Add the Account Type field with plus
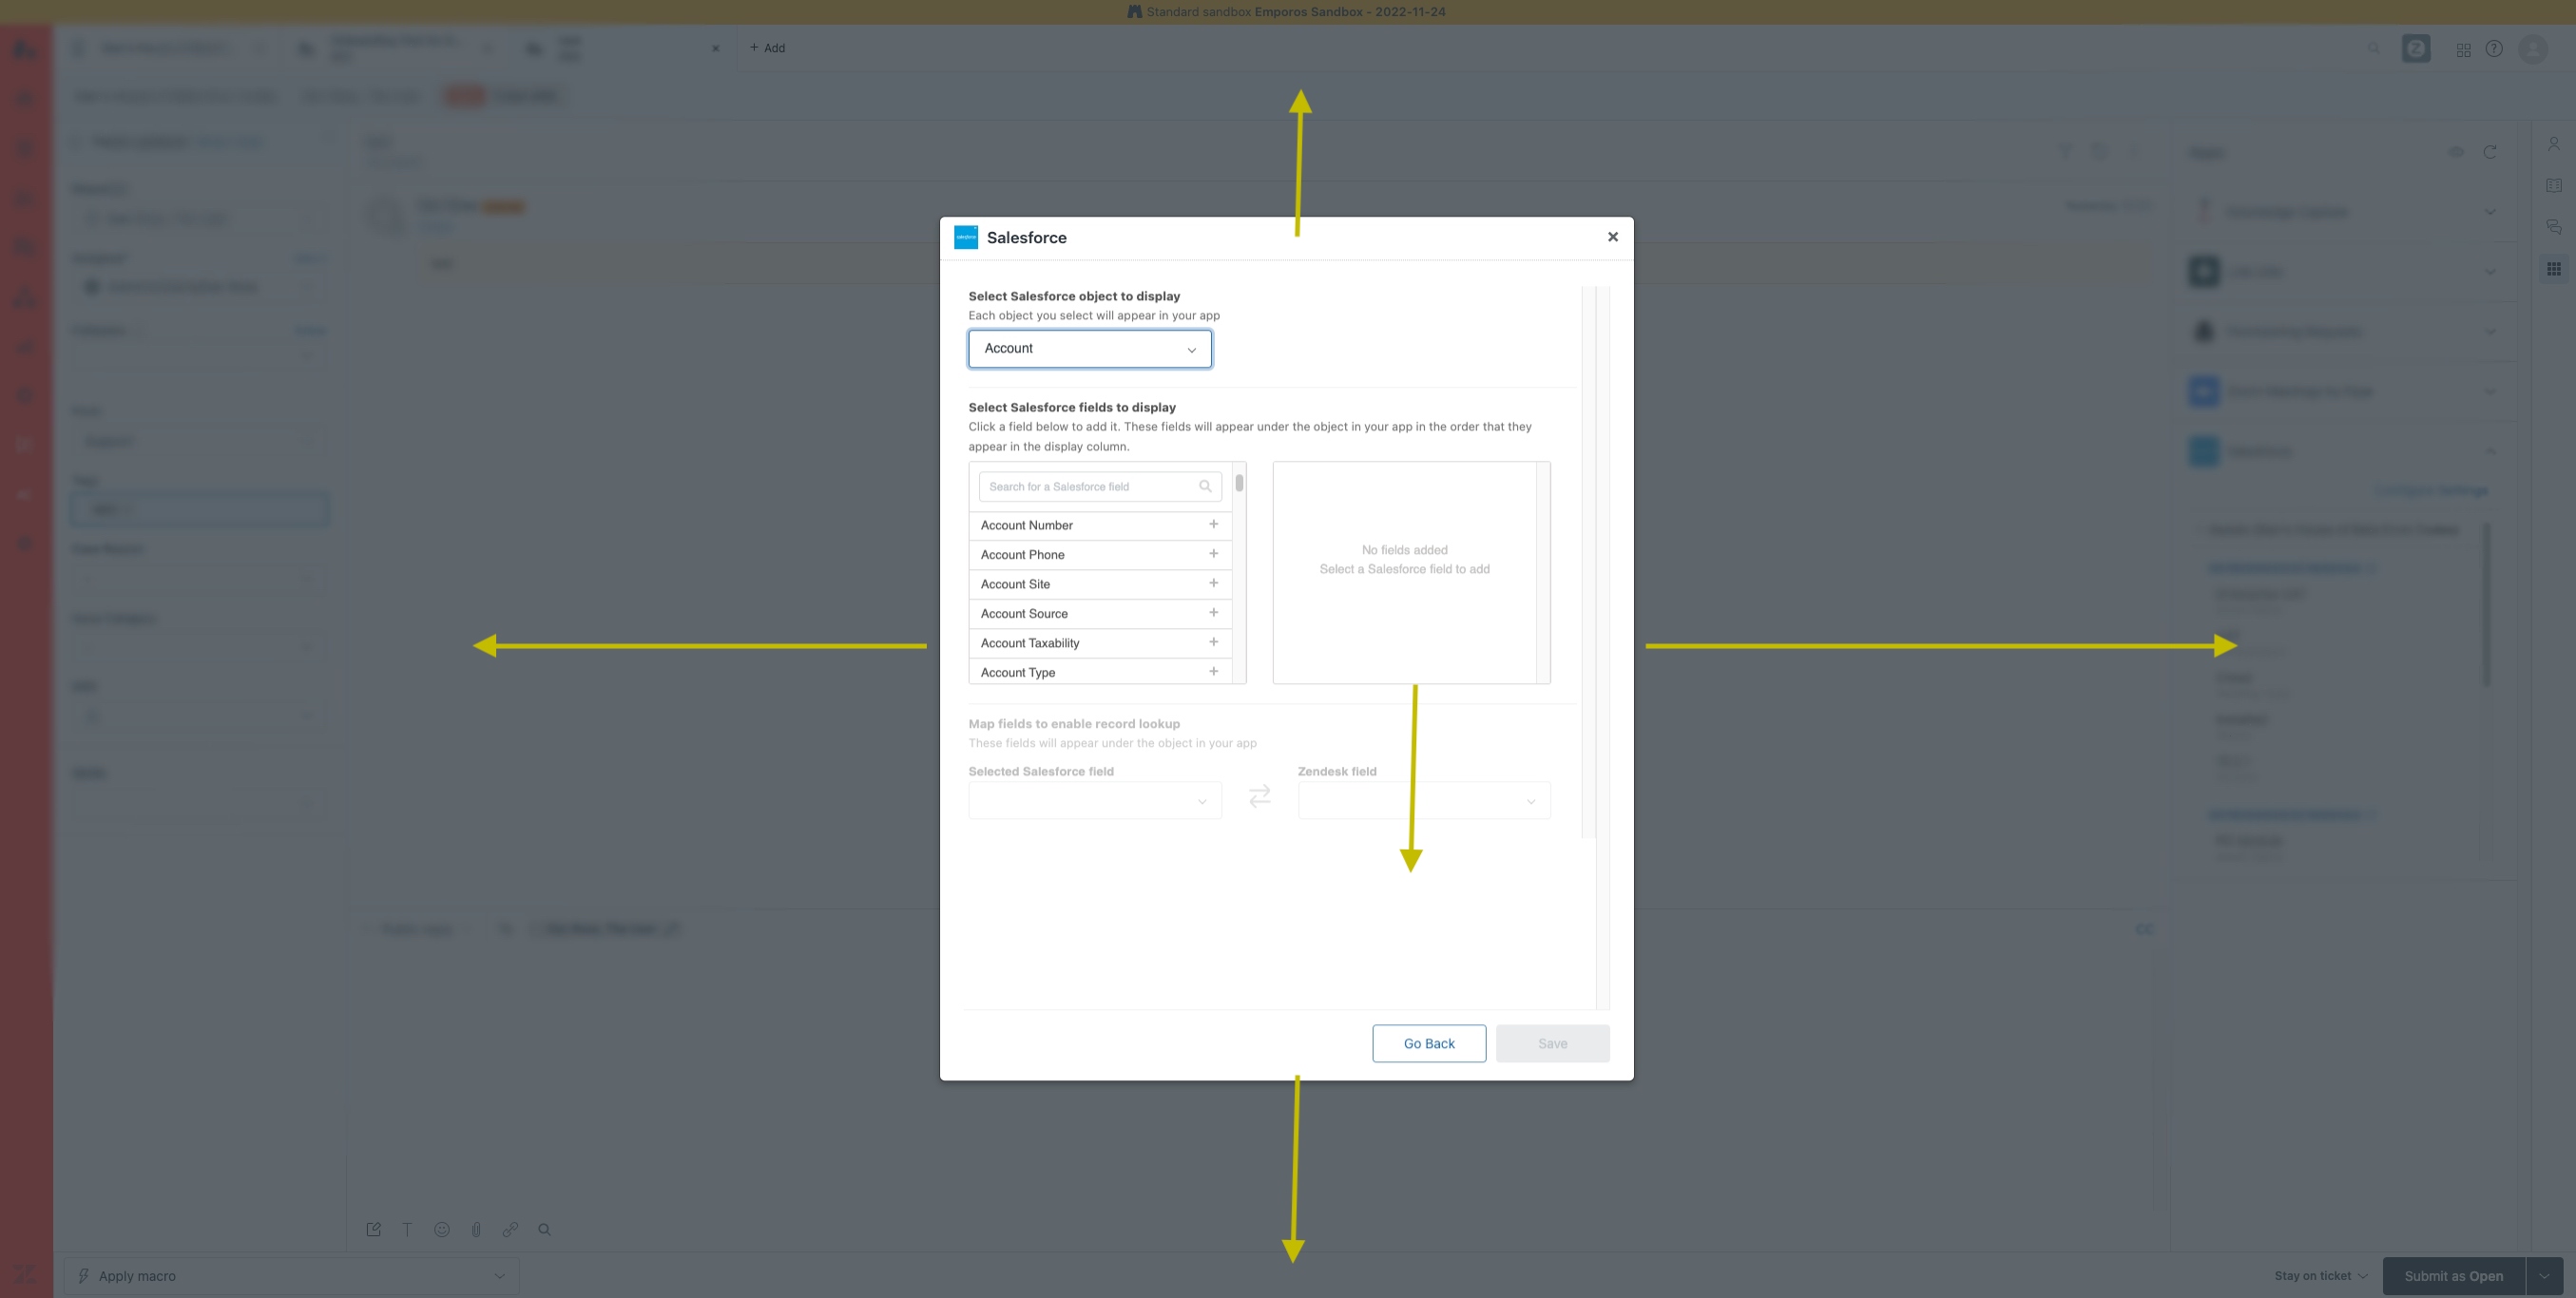The height and width of the screenshot is (1298, 2576). click(1213, 671)
